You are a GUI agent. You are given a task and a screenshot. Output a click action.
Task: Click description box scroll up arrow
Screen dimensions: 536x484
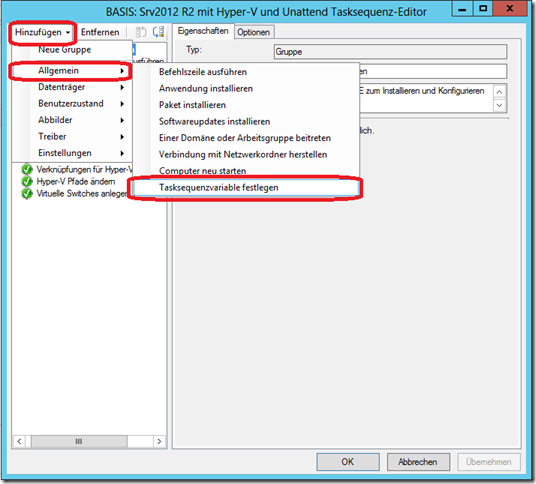499,92
